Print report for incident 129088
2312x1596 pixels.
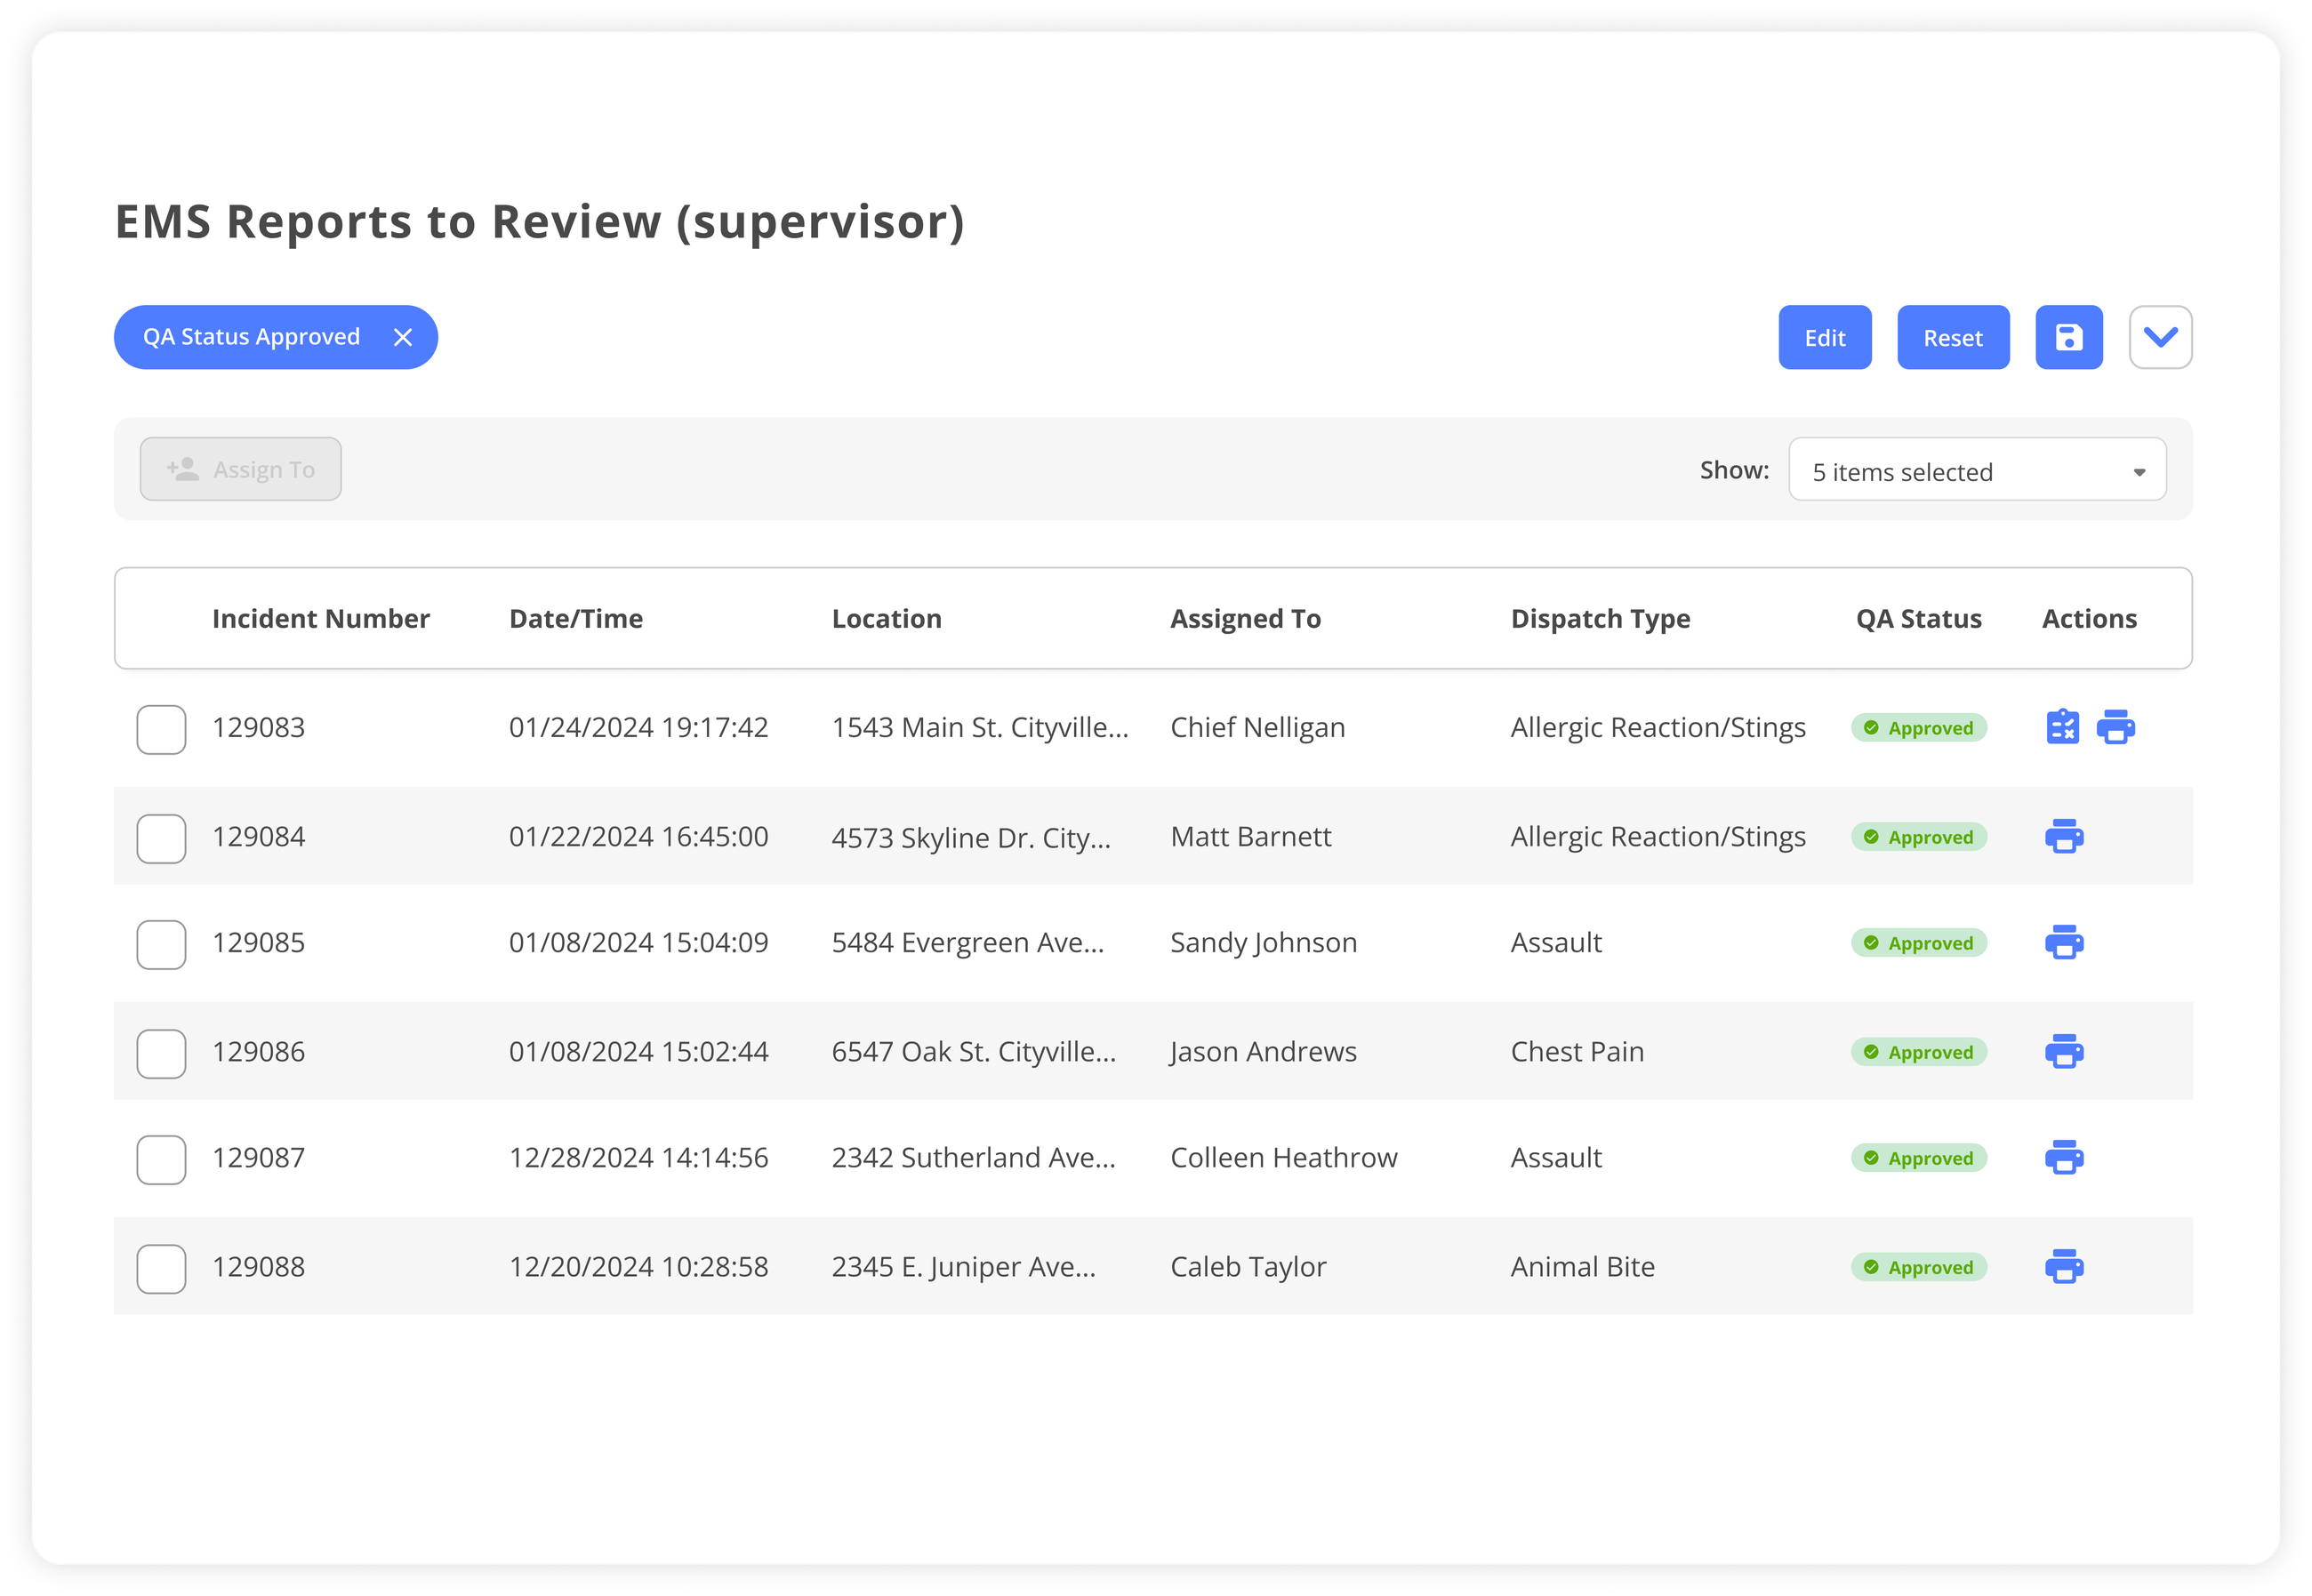click(2064, 1266)
